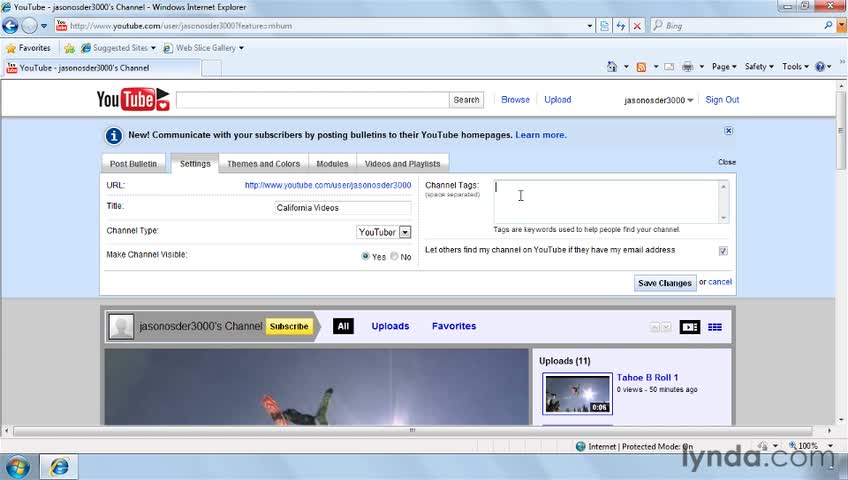This screenshot has height=480, width=848.
Task: Open the channel URL link
Action: 328,185
